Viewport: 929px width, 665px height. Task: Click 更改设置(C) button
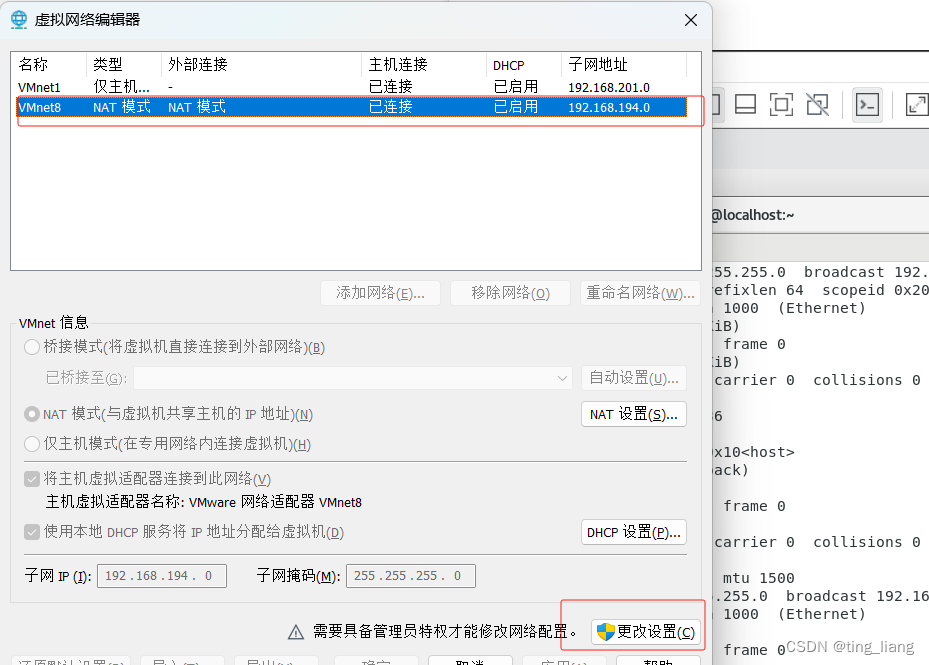pyautogui.click(x=646, y=632)
